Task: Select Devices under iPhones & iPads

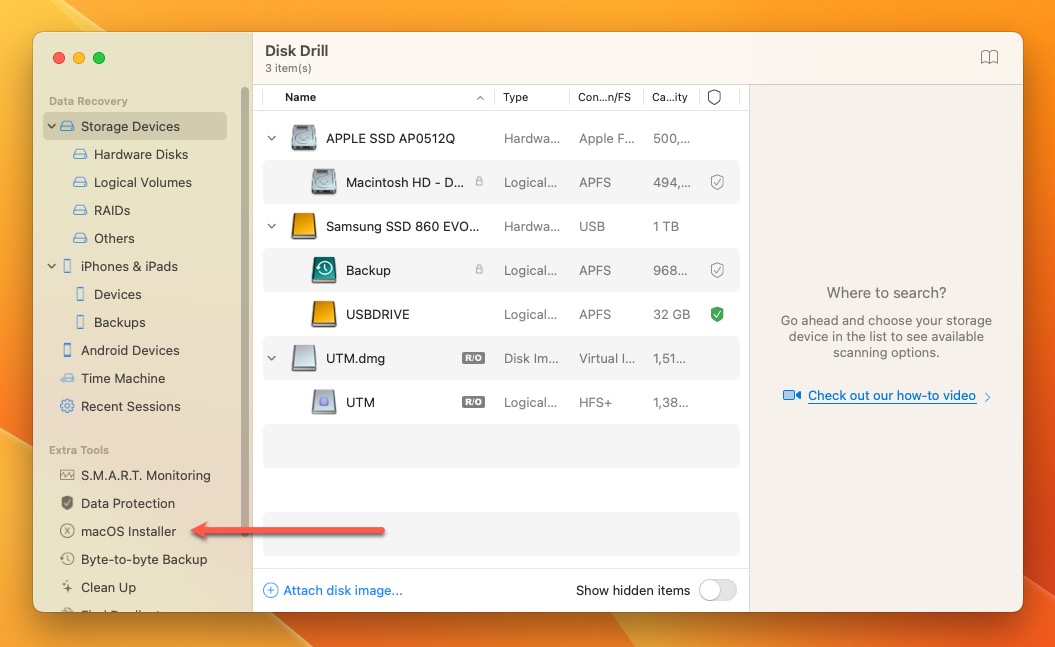Action: (117, 295)
